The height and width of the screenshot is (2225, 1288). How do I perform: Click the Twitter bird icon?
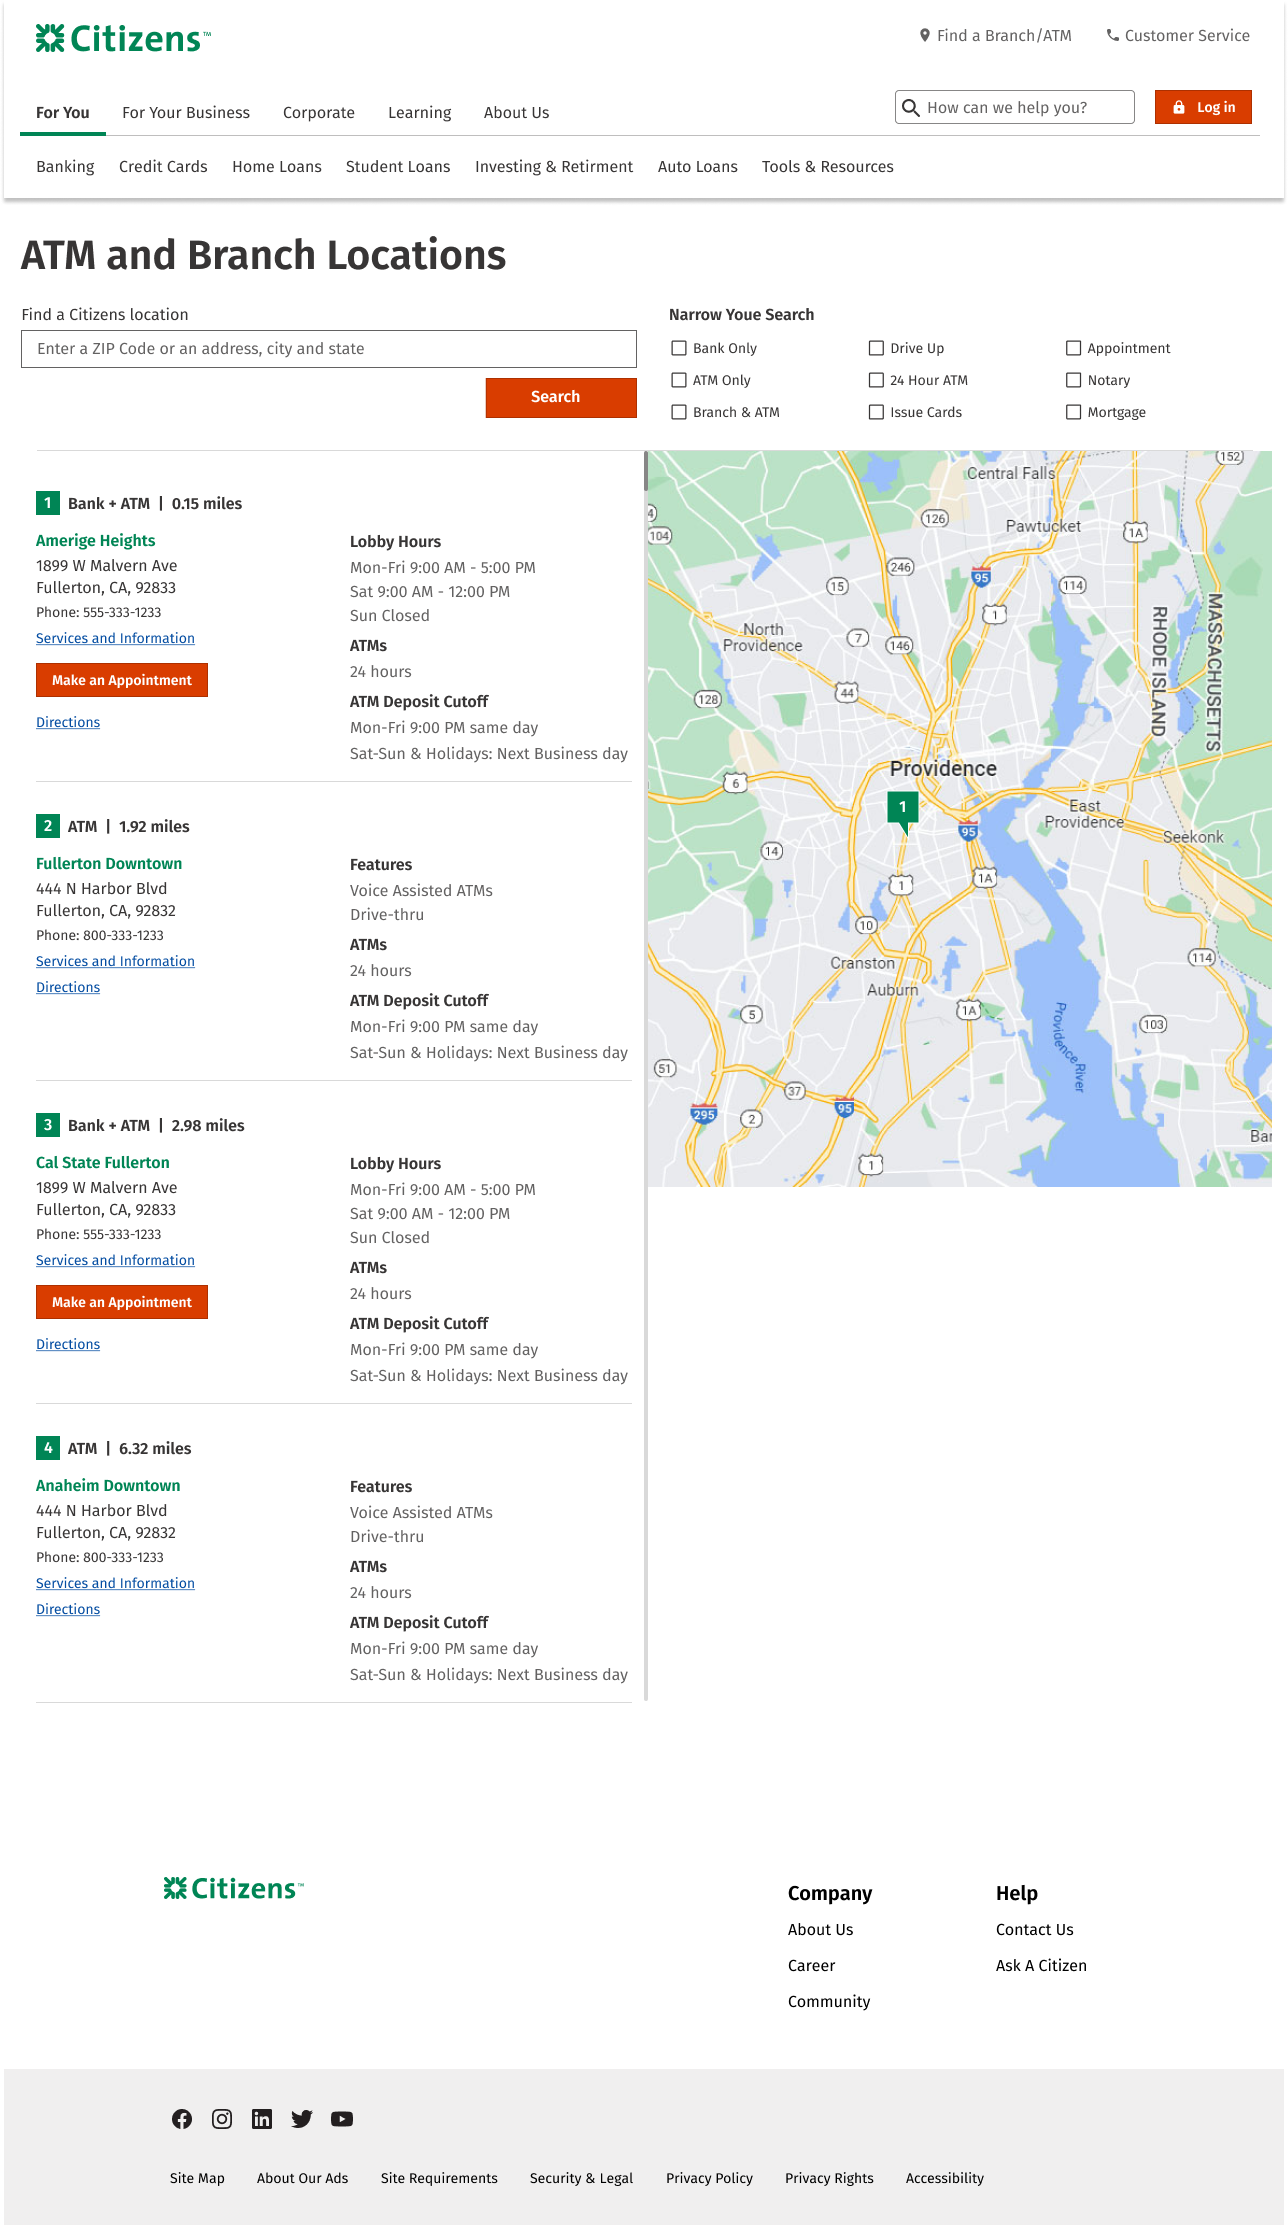point(302,2119)
